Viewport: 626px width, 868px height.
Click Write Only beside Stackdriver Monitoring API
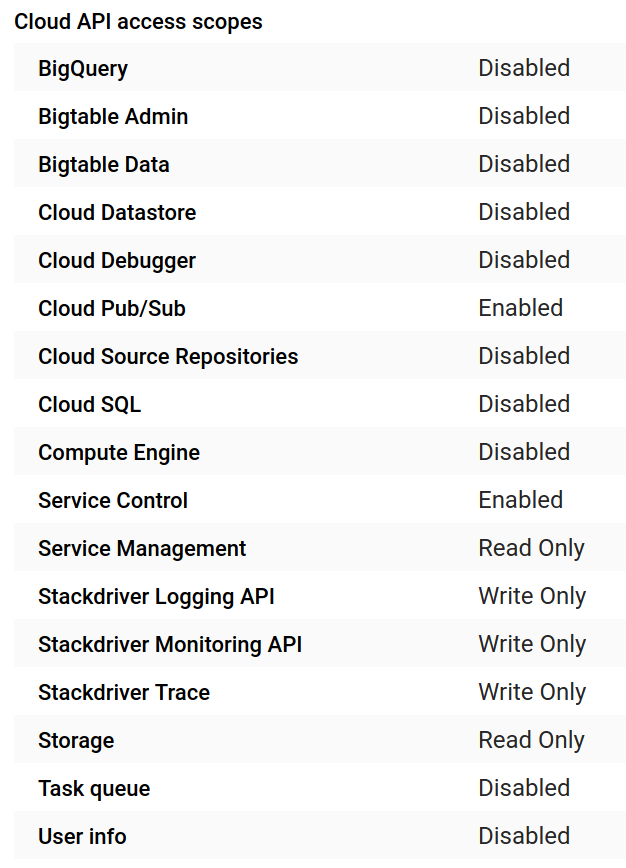[x=532, y=644]
